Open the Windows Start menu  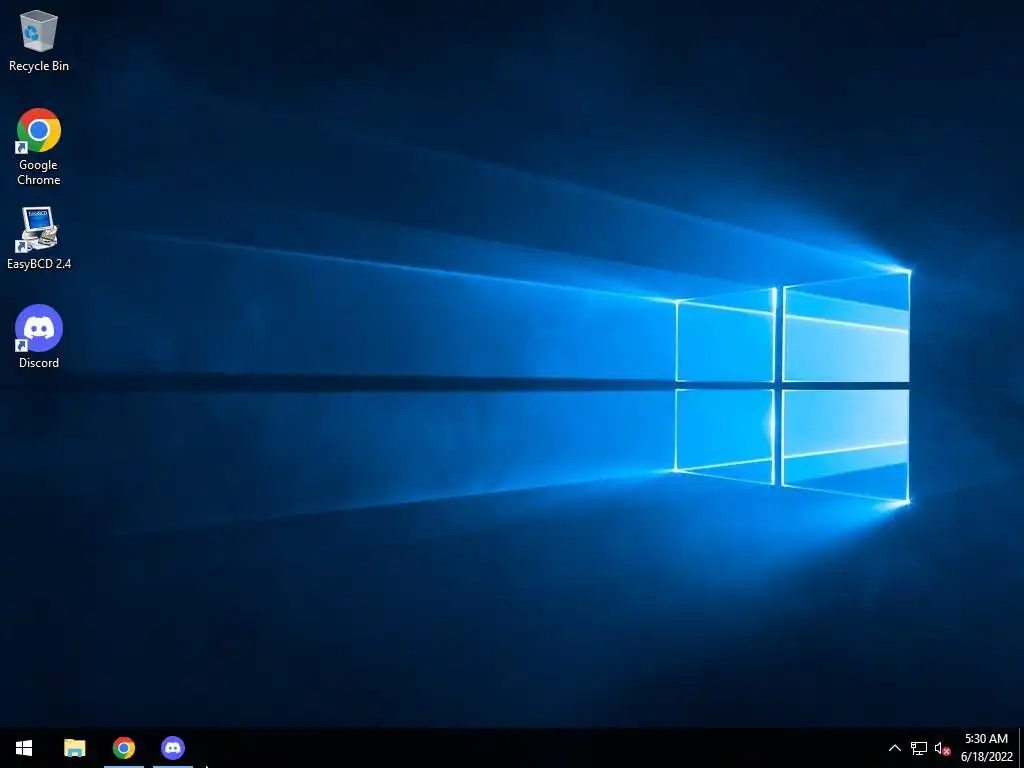(x=24, y=748)
